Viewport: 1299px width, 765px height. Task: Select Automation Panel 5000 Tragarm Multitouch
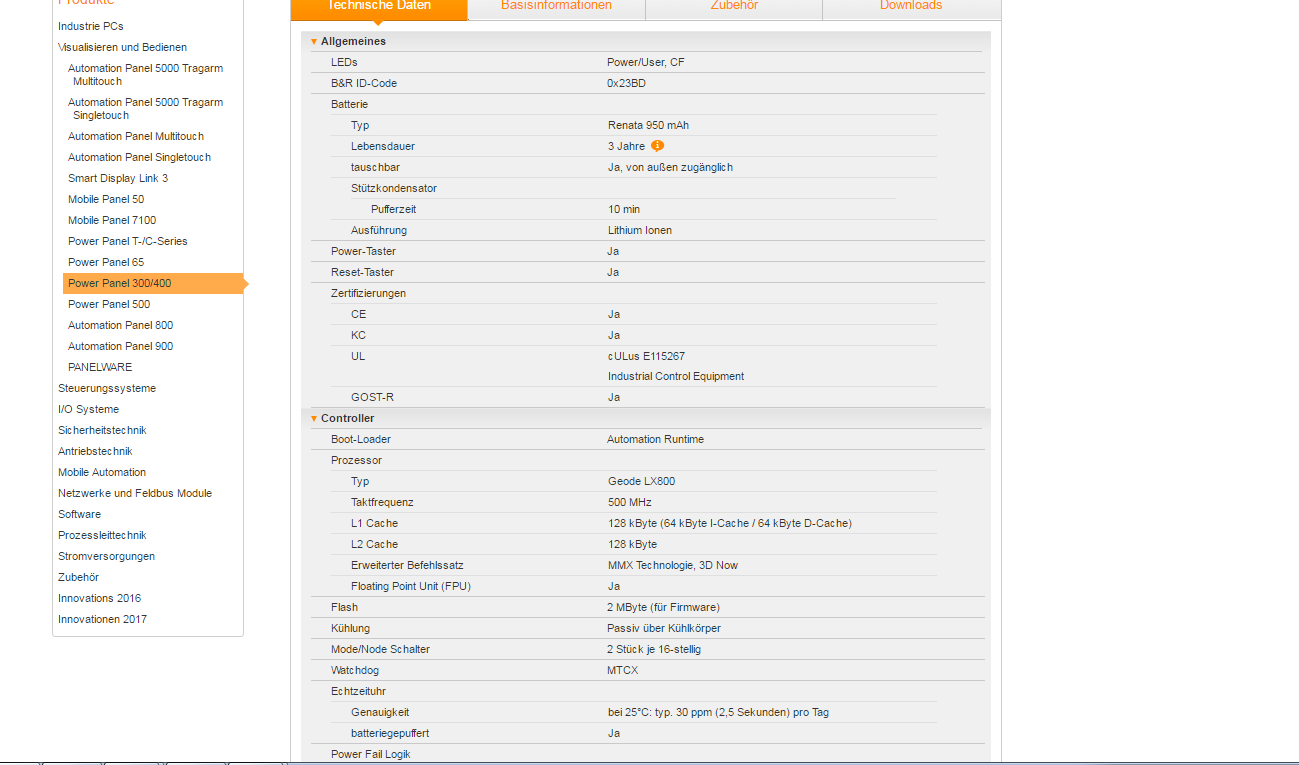pos(145,75)
